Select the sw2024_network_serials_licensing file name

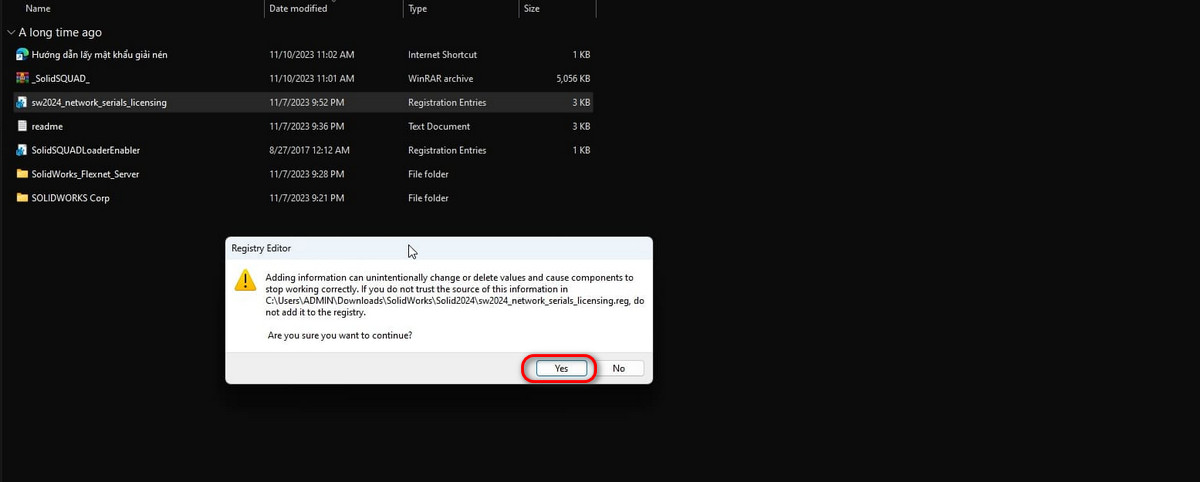(99, 103)
